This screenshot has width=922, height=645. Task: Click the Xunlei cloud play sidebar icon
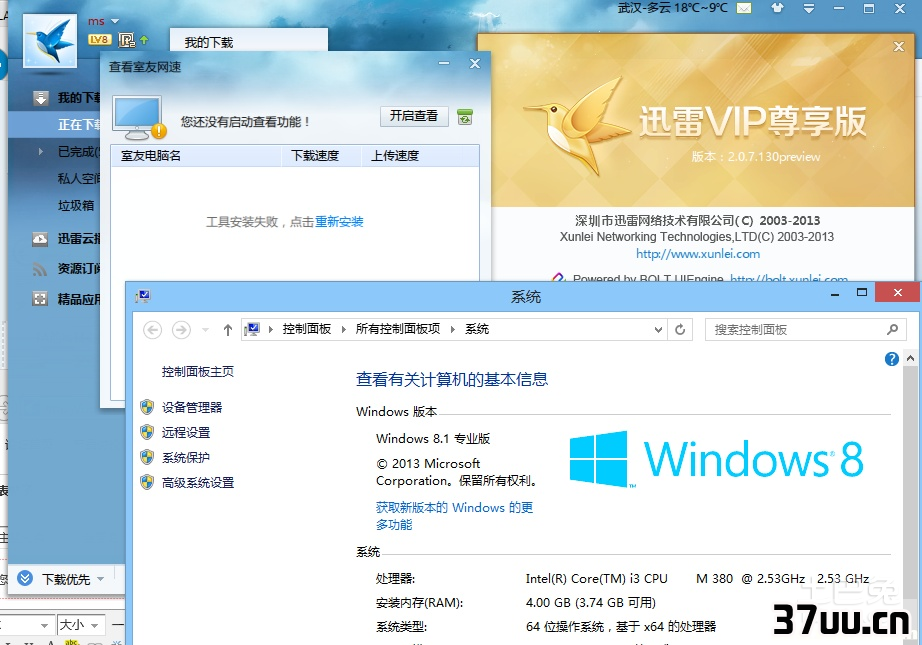pyautogui.click(x=39, y=239)
